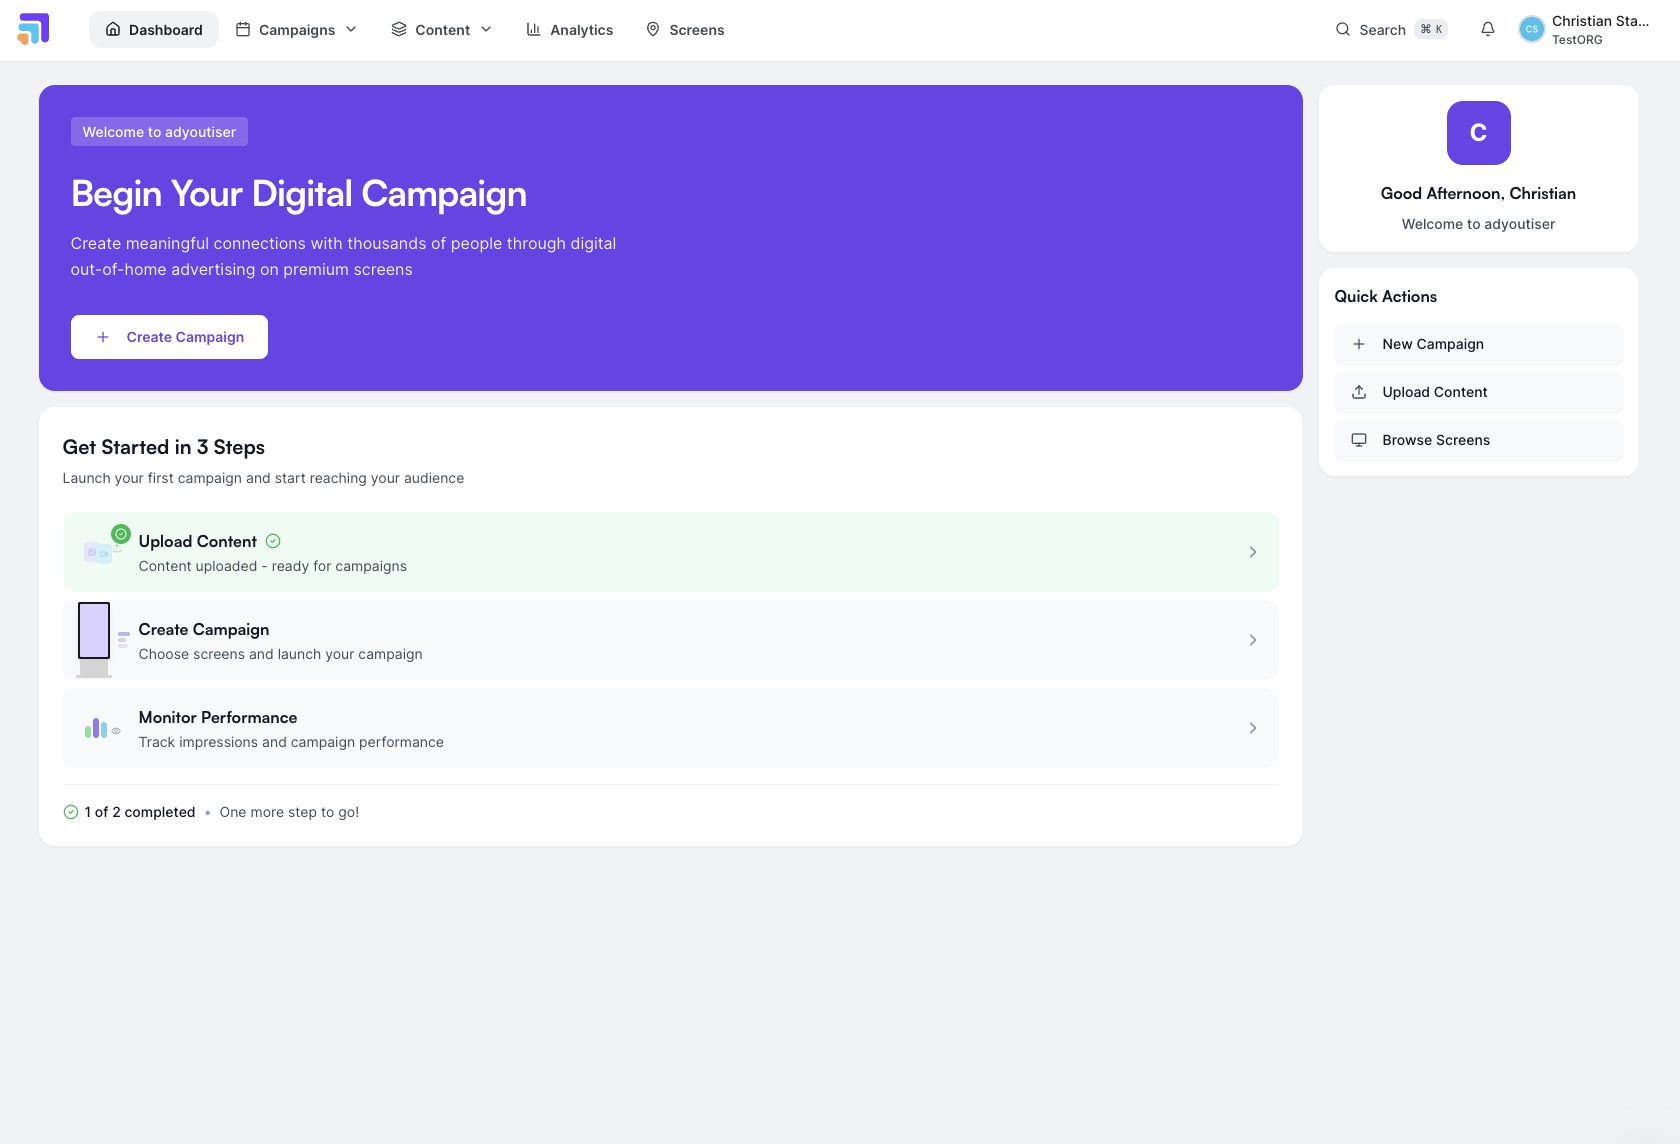Open the Content dropdown menu
This screenshot has width=1680, height=1144.
[x=441, y=29]
